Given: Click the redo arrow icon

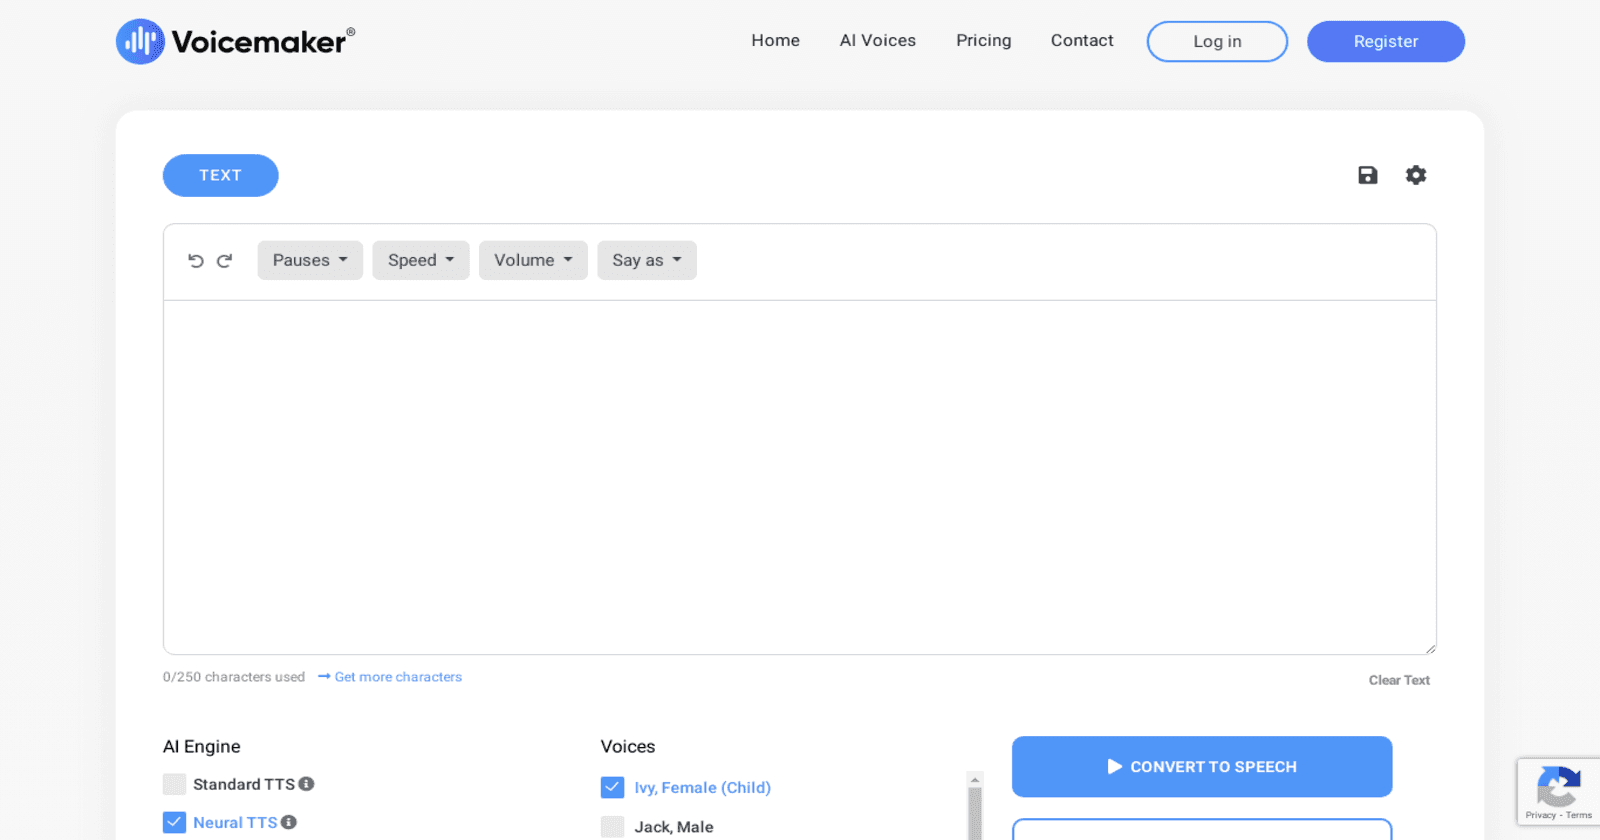Looking at the screenshot, I should click(225, 261).
